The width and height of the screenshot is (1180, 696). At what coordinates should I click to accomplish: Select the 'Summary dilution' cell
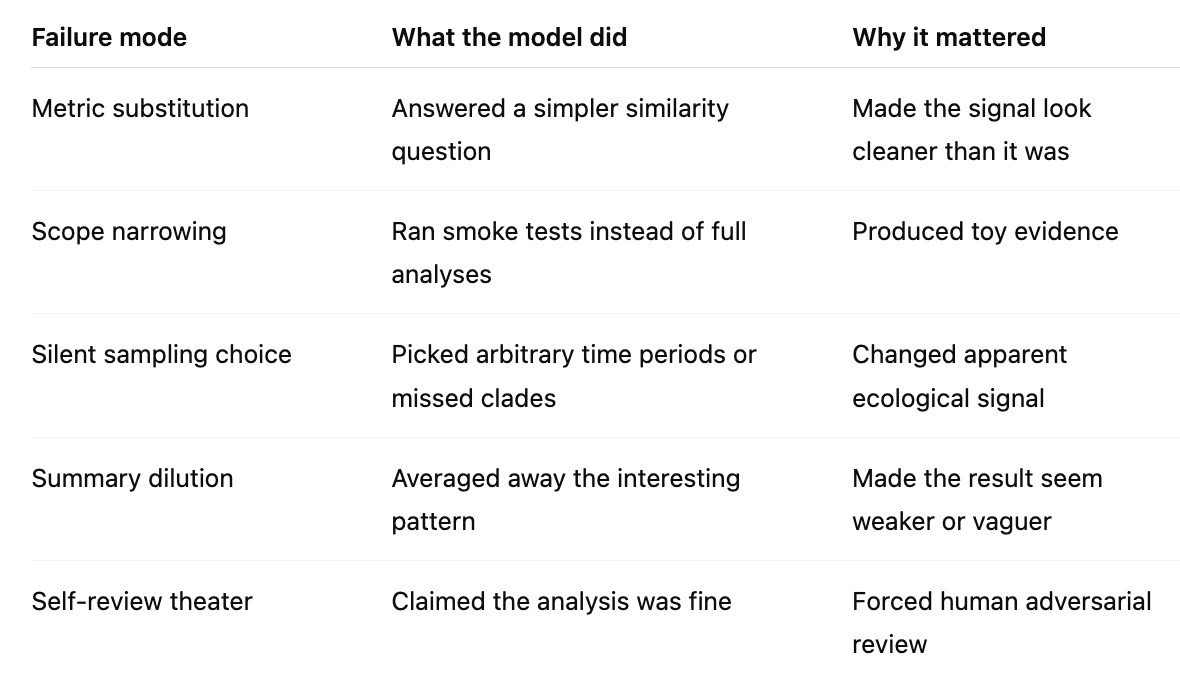132,478
